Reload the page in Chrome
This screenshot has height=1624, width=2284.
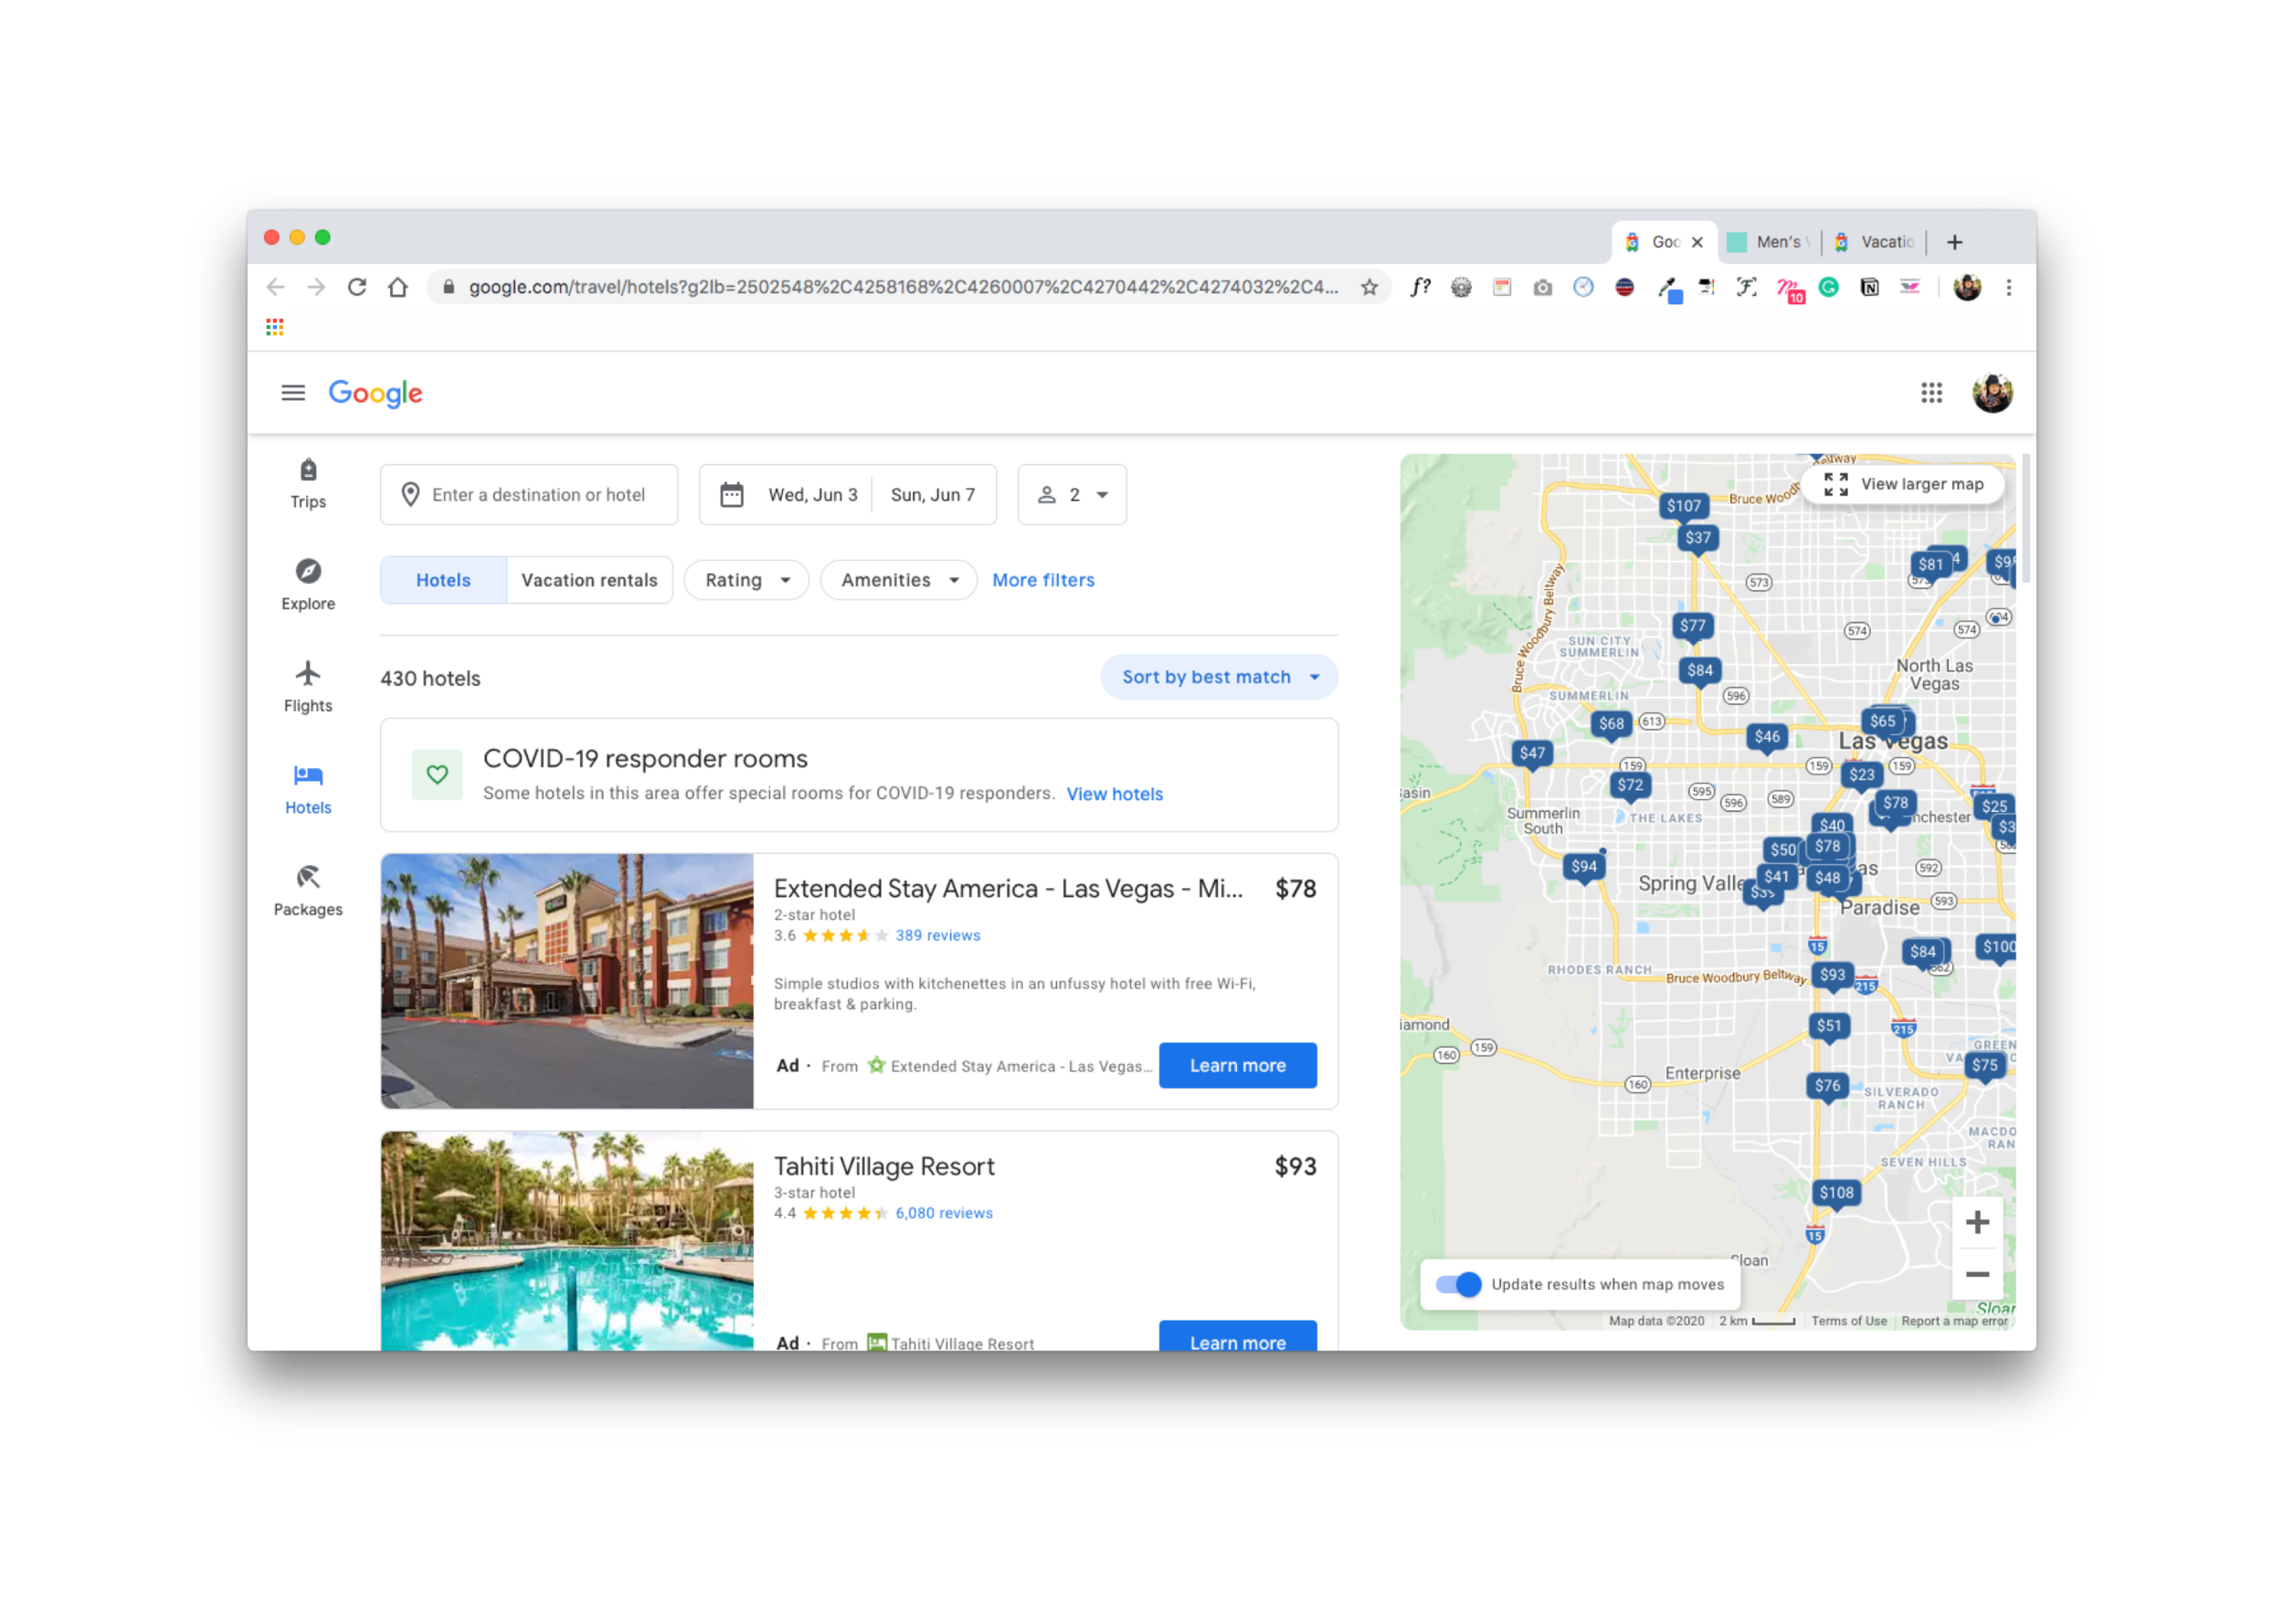pos(357,288)
